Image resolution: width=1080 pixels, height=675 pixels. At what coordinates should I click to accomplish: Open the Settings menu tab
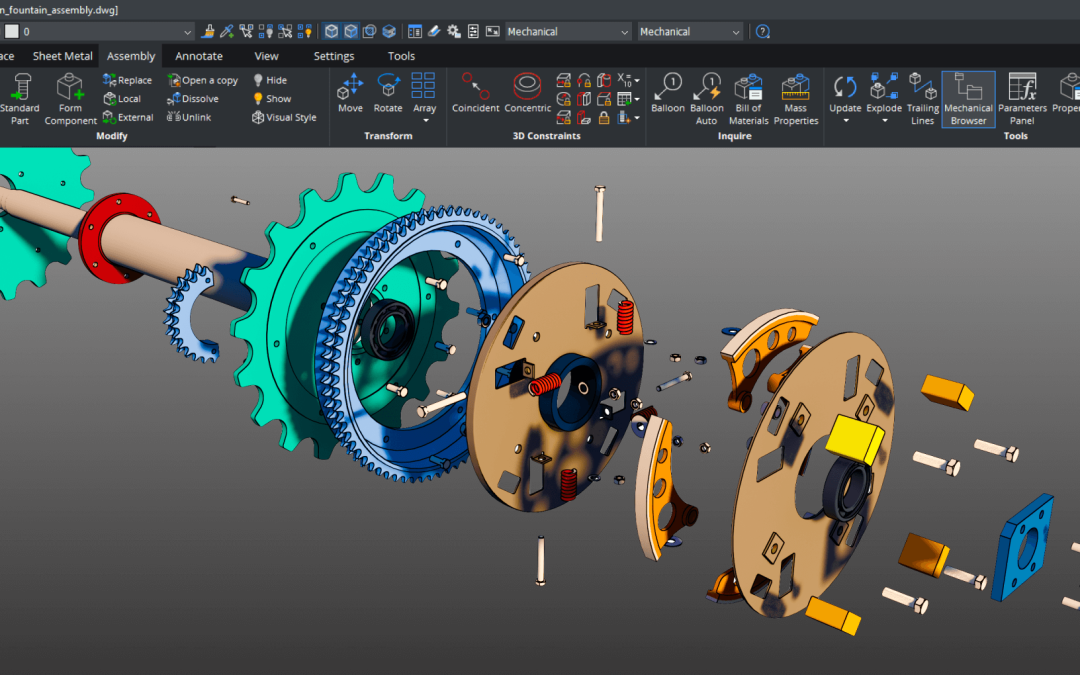(x=333, y=56)
